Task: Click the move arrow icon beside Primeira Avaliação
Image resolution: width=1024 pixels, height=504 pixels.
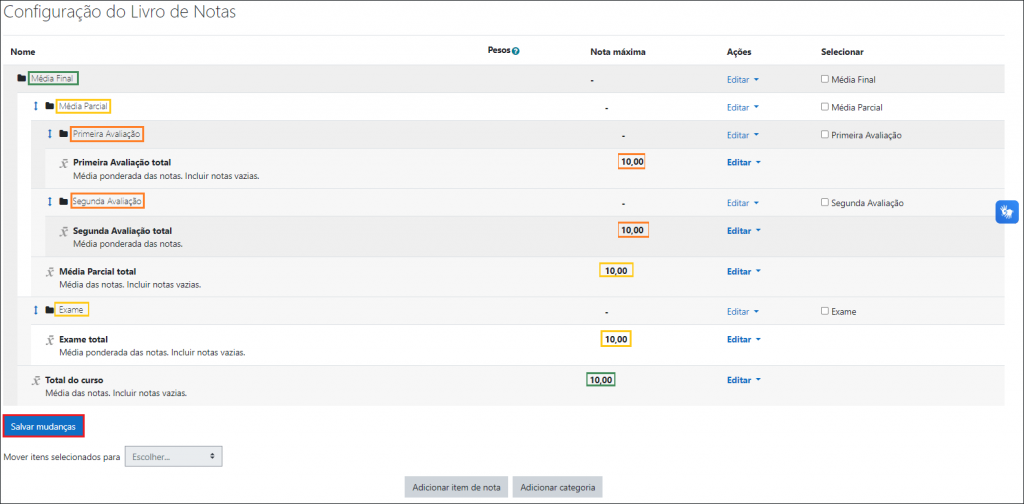Action: pos(49,134)
